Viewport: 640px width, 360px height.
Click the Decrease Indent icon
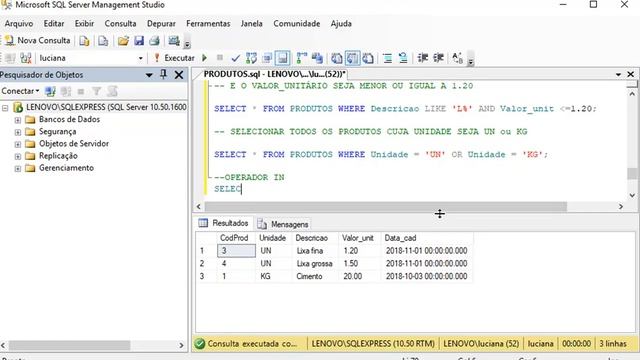422,58
